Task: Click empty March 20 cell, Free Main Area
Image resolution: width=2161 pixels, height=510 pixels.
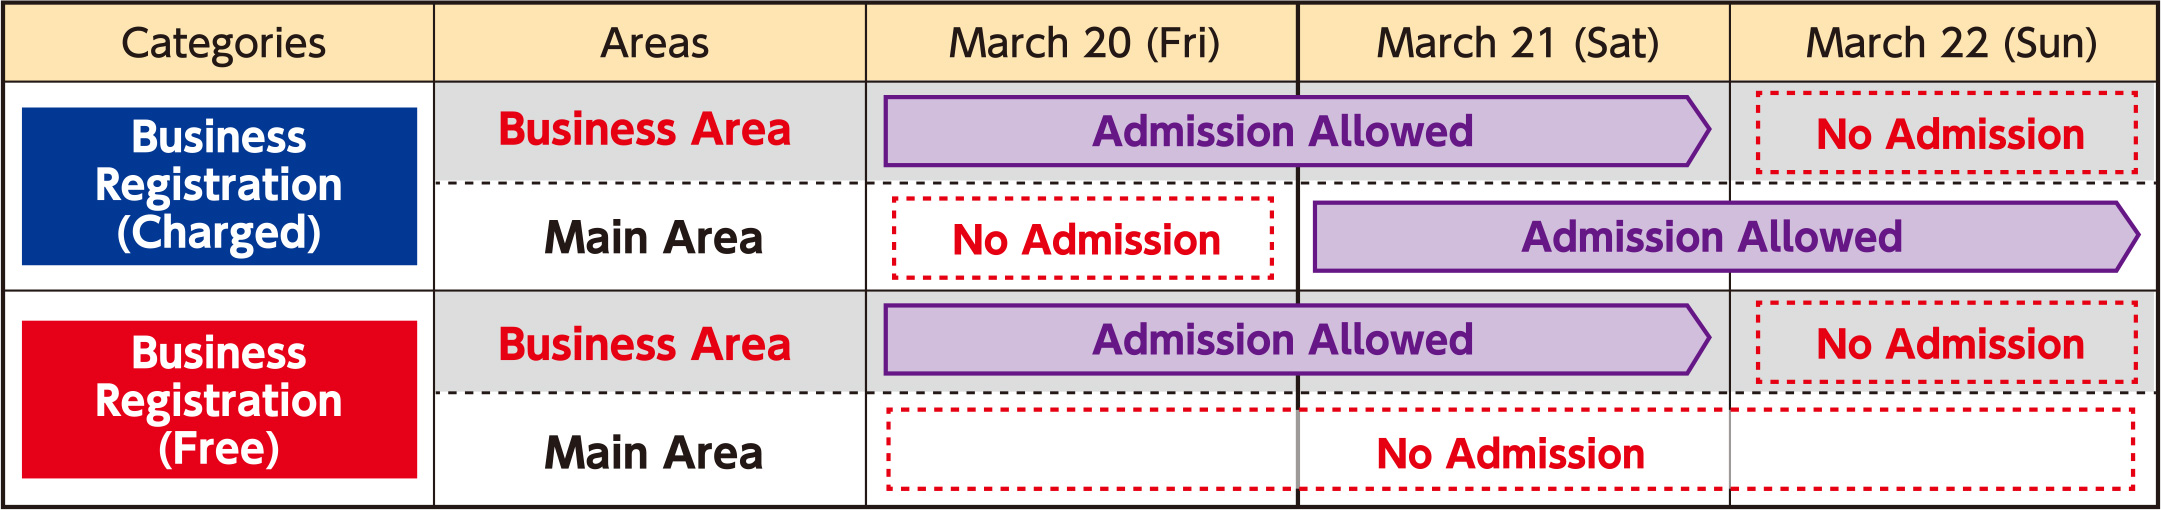Action: click(1090, 452)
